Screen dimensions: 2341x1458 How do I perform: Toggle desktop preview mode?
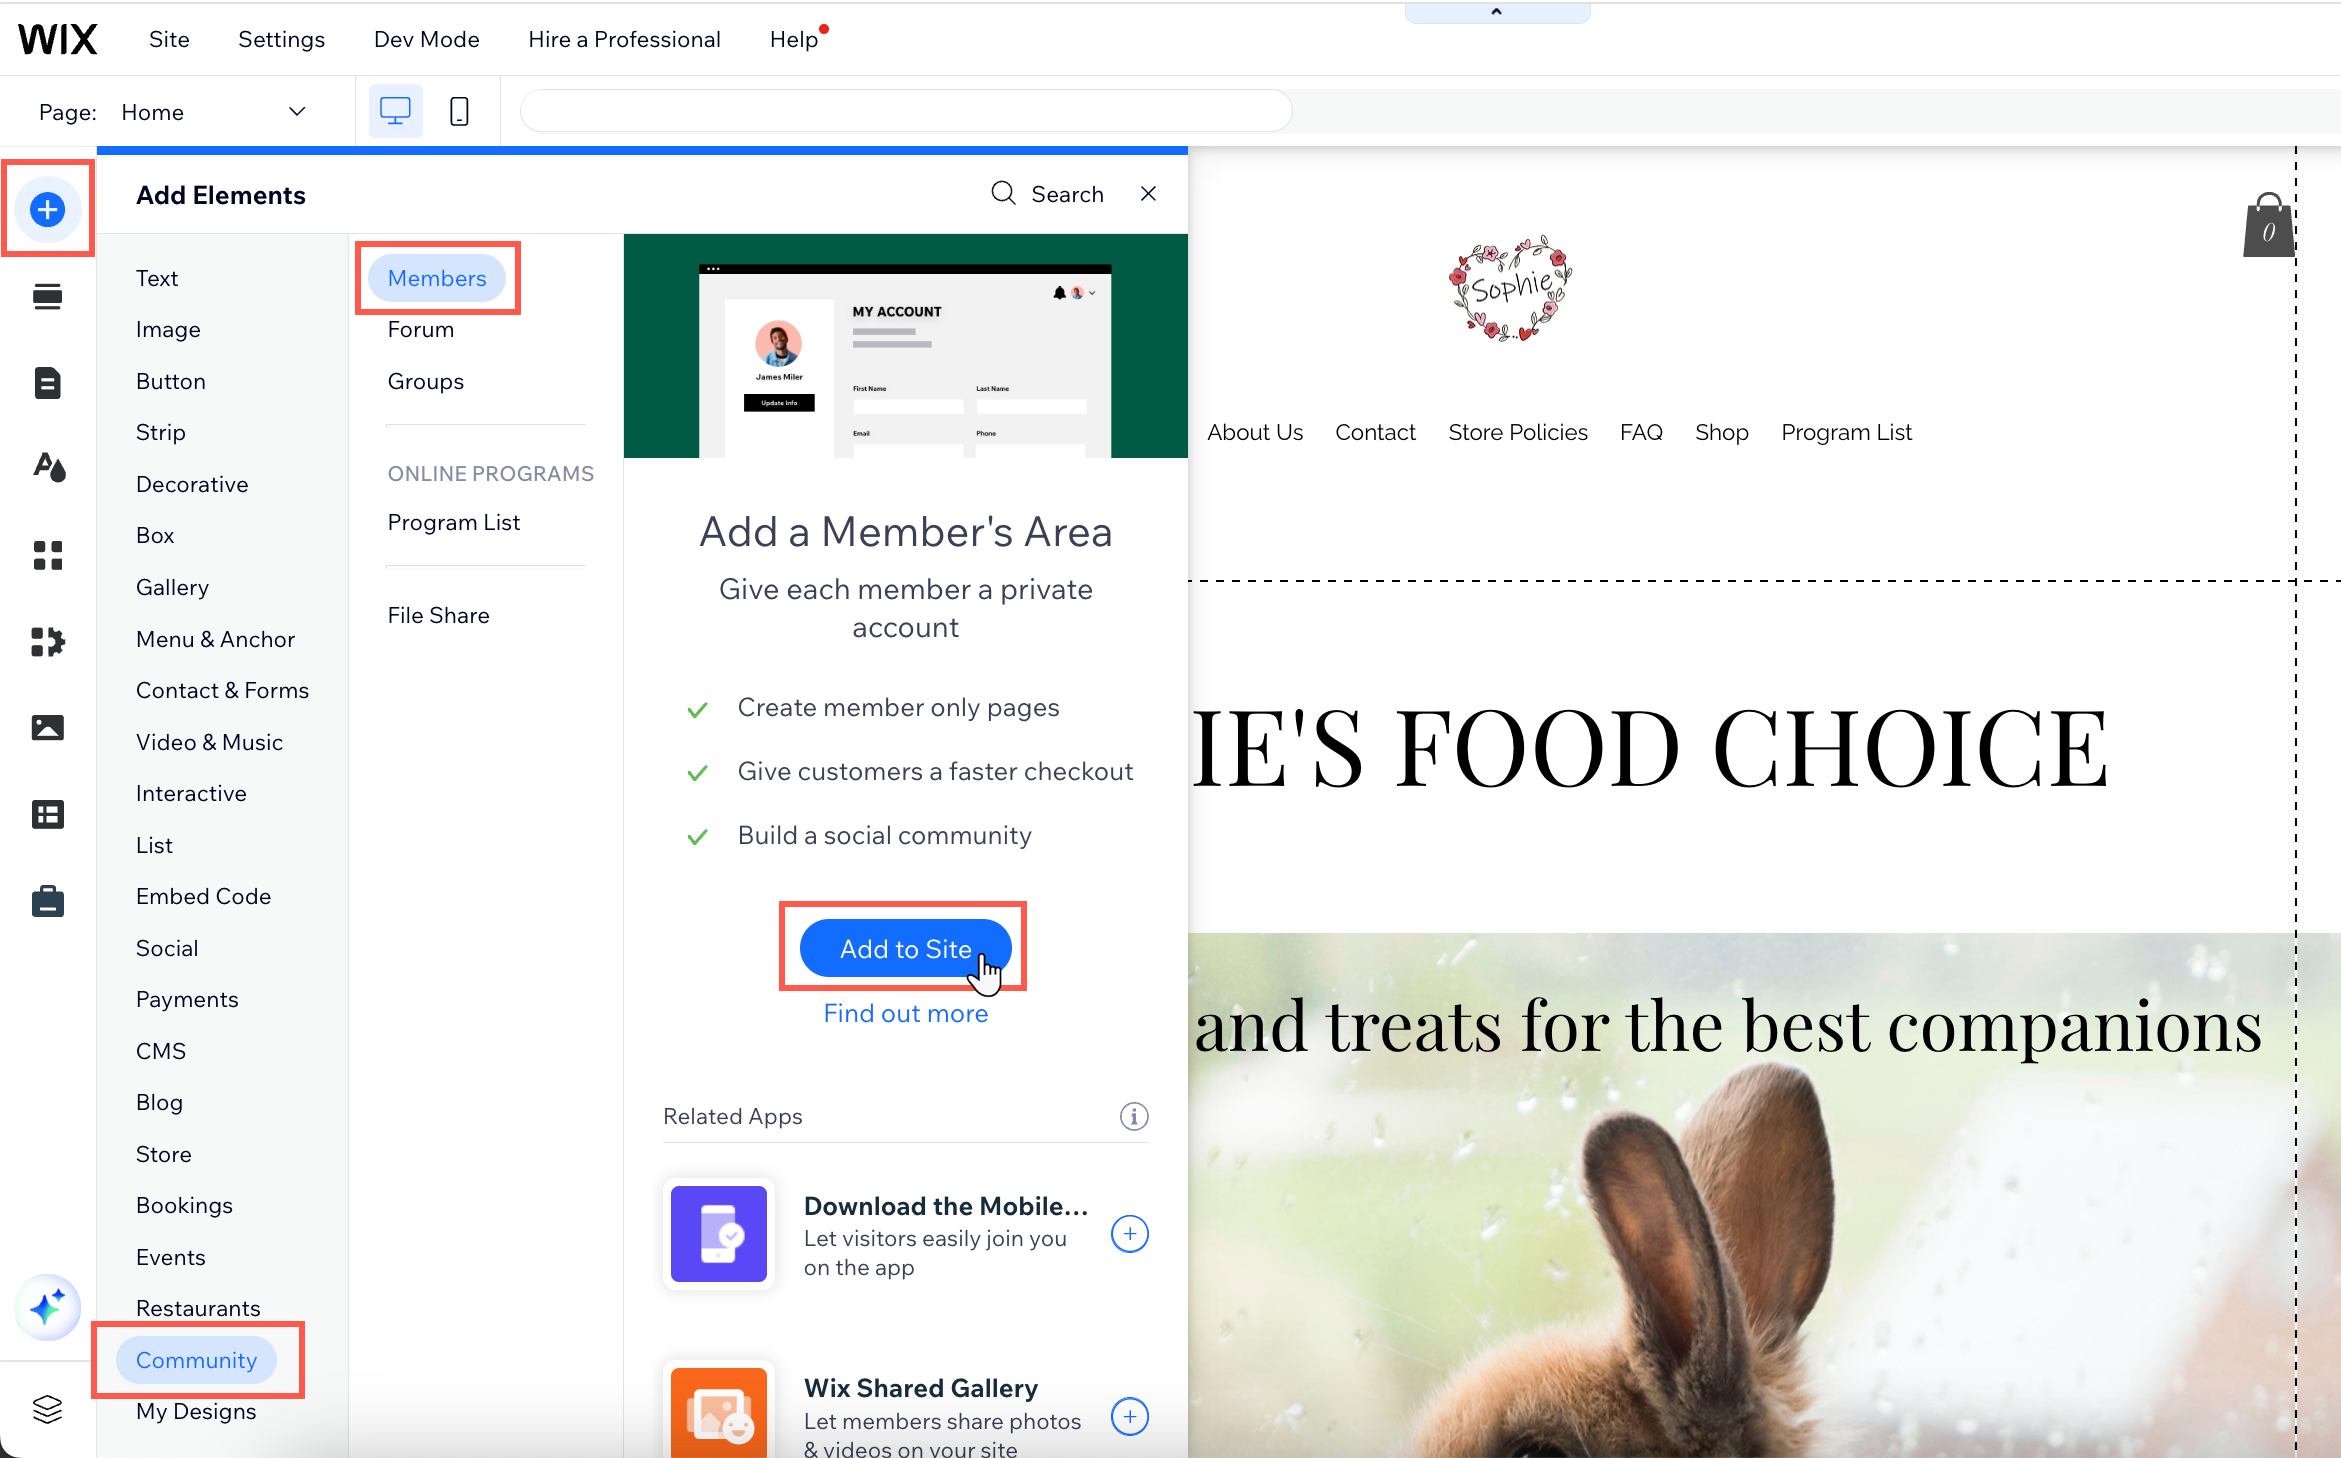pos(395,111)
